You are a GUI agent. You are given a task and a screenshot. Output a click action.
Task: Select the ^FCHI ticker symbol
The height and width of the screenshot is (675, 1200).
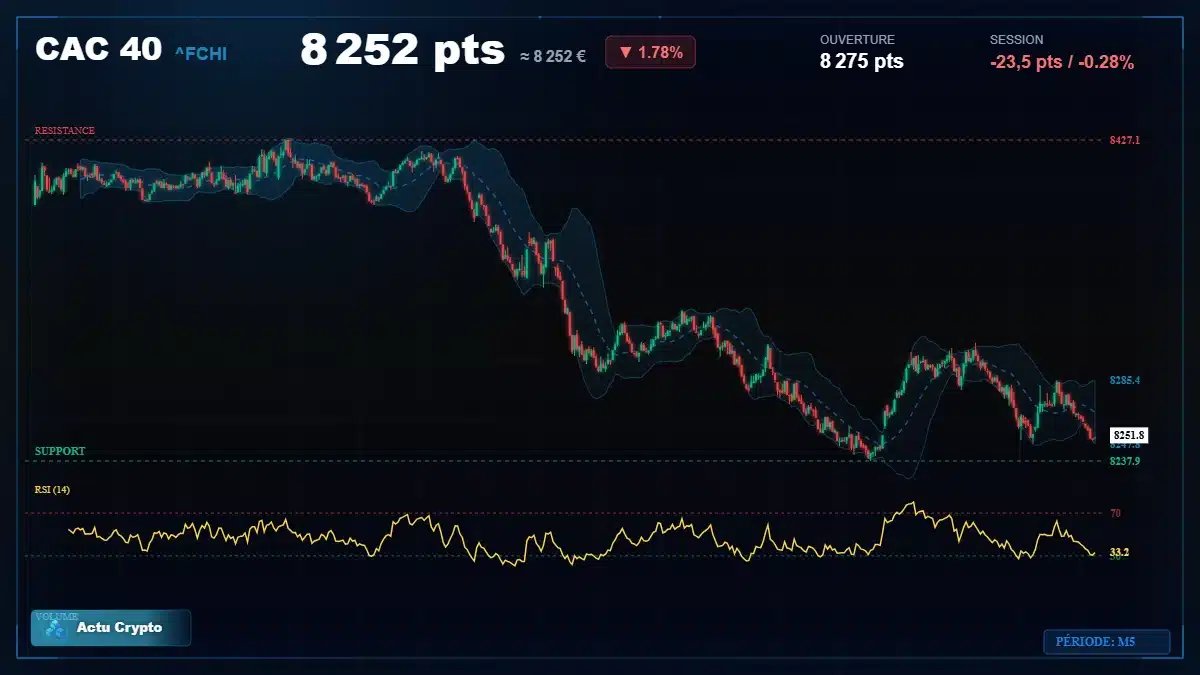pos(200,53)
